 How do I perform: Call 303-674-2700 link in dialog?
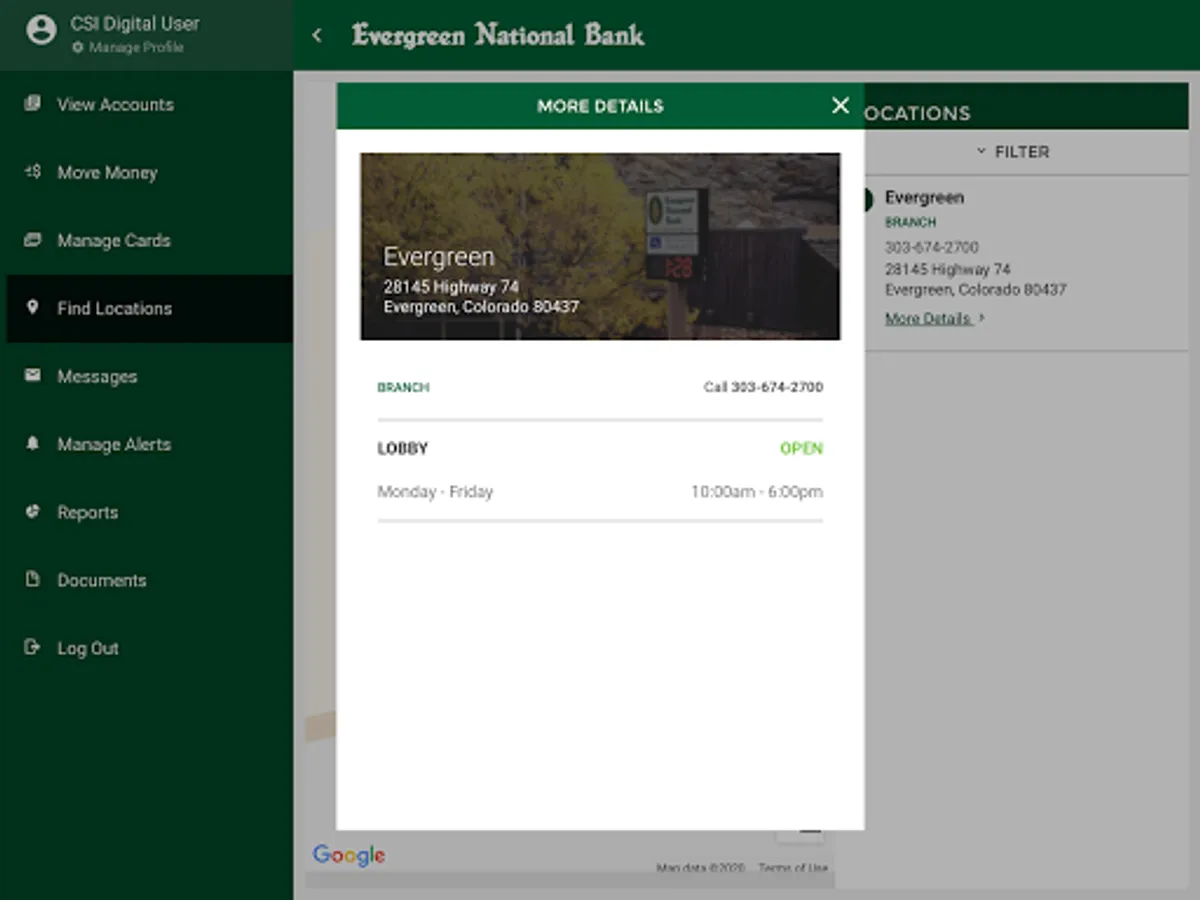tap(763, 387)
